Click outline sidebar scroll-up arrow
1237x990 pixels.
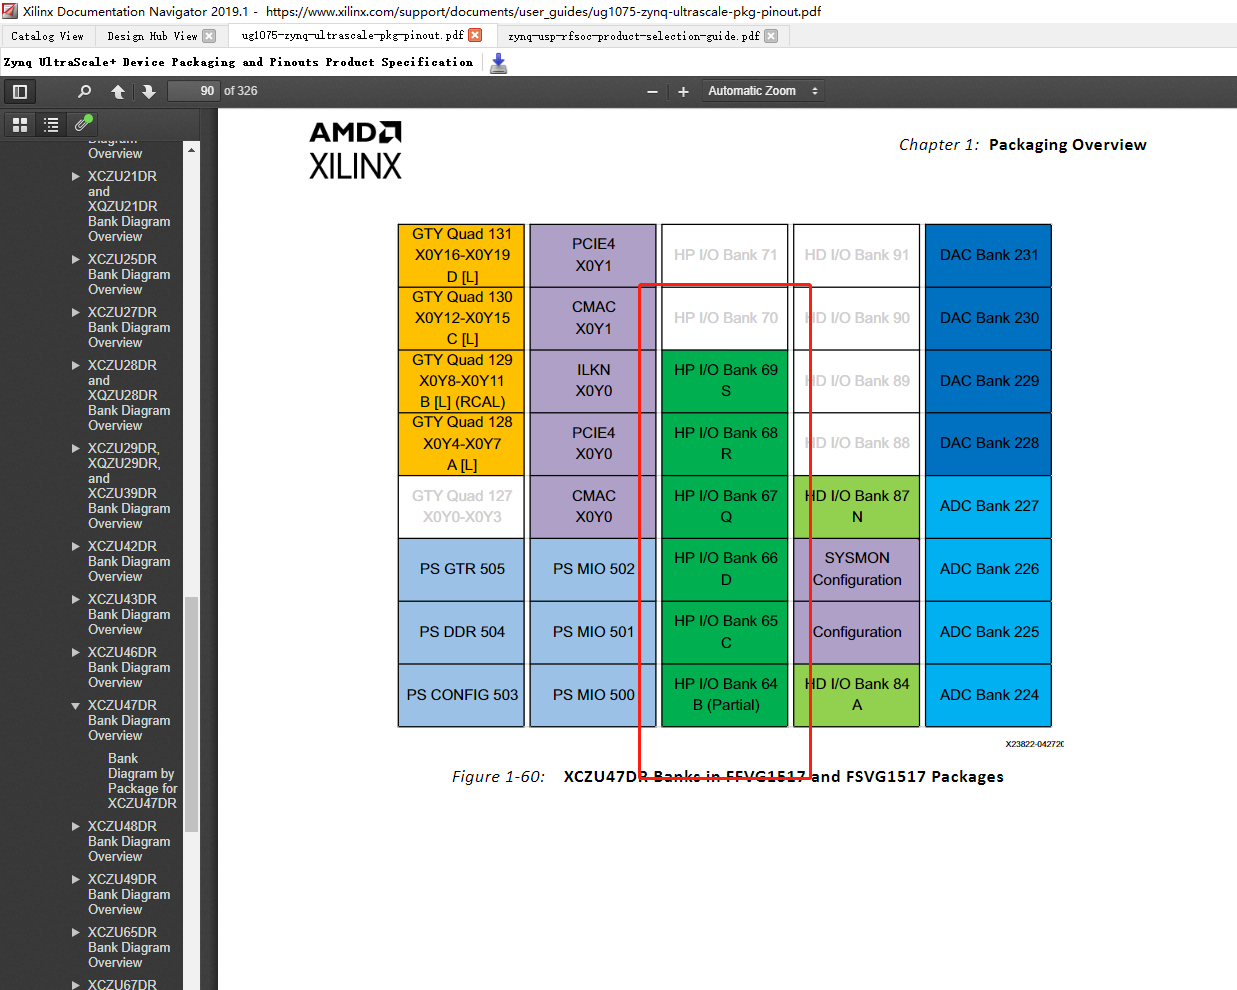pyautogui.click(x=191, y=150)
